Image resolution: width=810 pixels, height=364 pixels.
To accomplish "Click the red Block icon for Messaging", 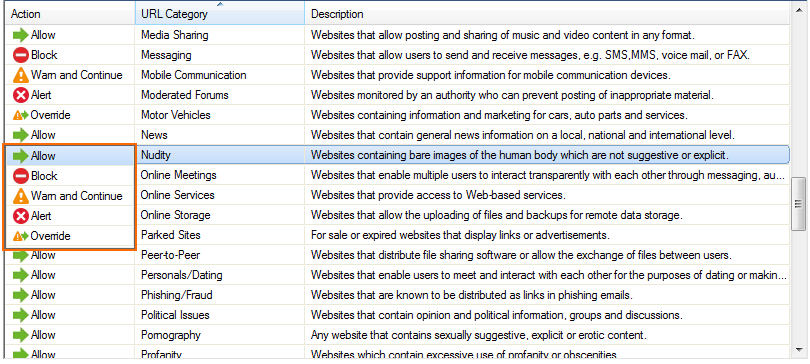I will click(21, 55).
